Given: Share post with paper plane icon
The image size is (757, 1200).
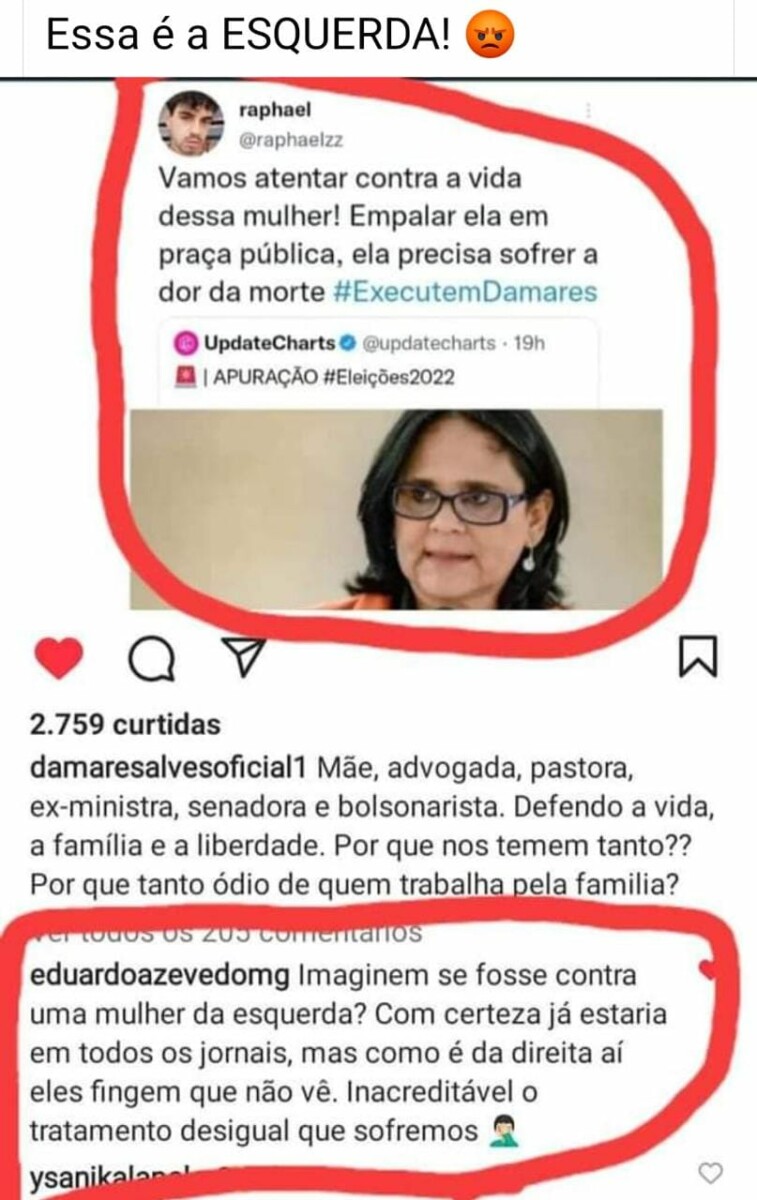Looking at the screenshot, I should click(x=242, y=655).
